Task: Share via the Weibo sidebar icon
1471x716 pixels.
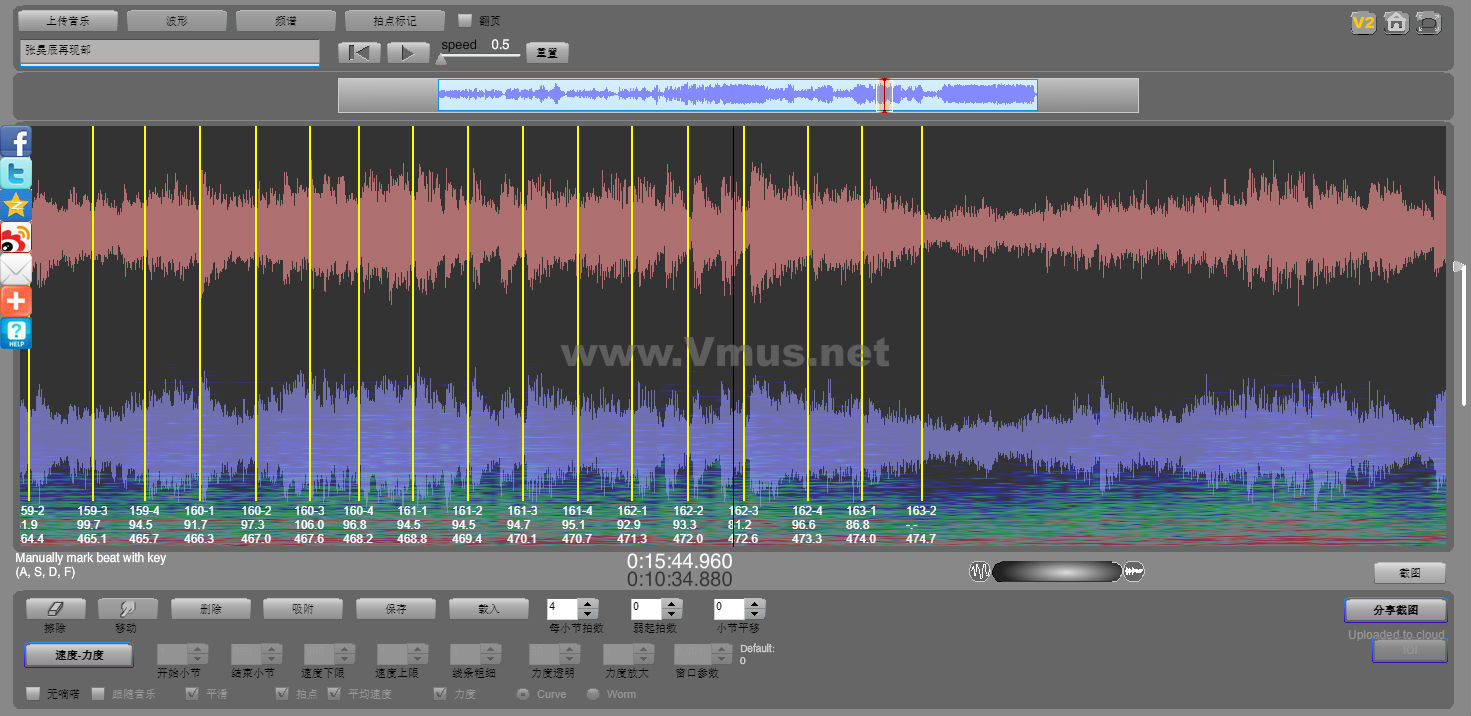Action: coord(16,238)
